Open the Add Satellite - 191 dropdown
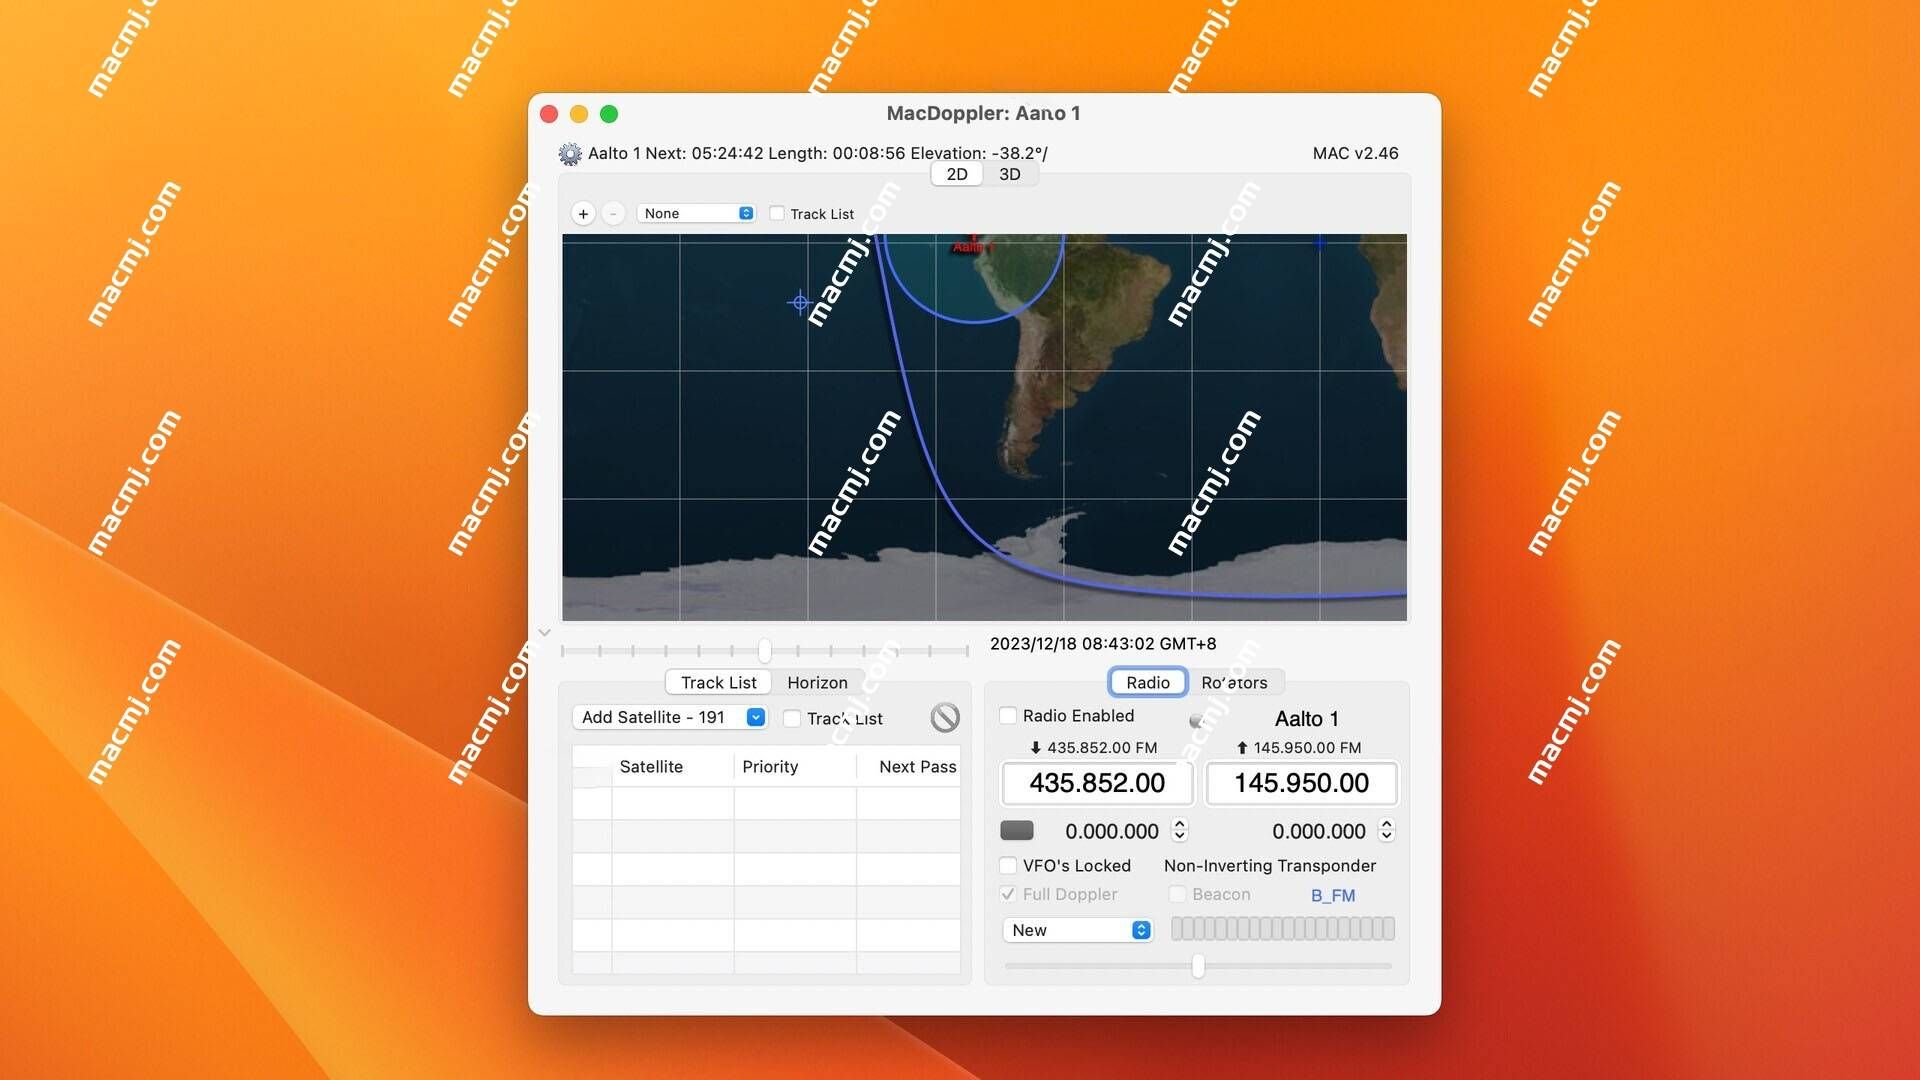Screen dimensions: 1920x1080 [x=669, y=717]
